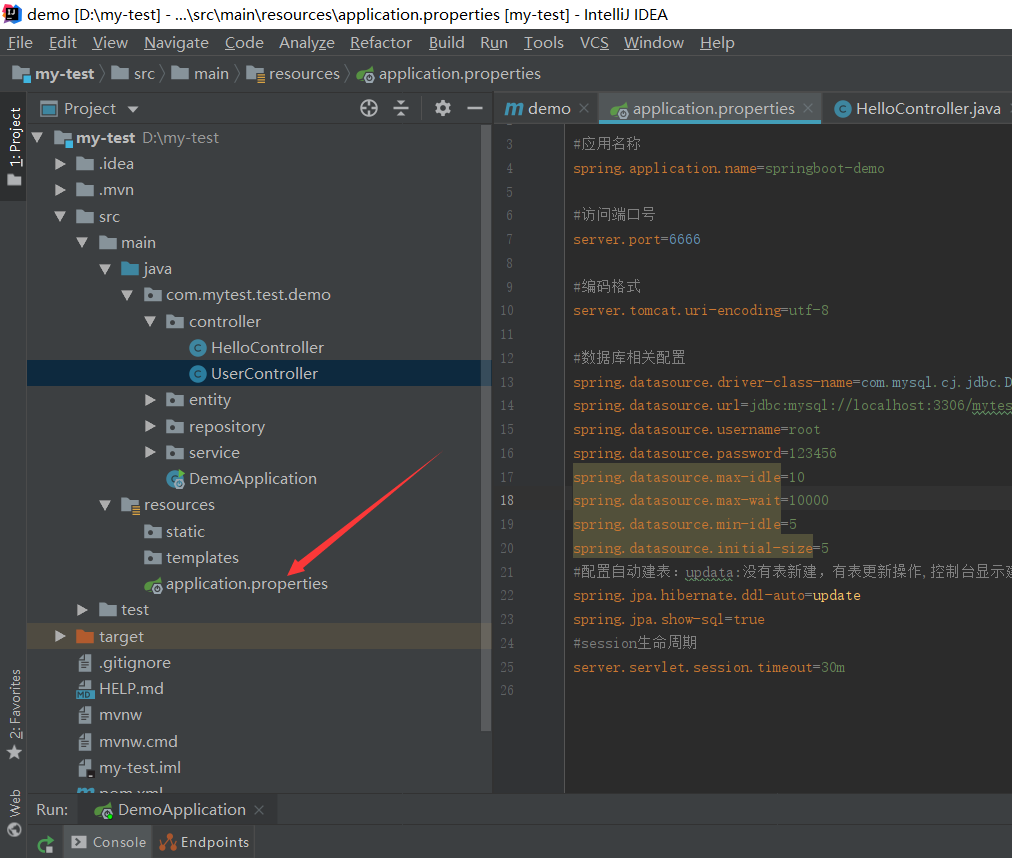Open the Refactor menu

tap(380, 43)
